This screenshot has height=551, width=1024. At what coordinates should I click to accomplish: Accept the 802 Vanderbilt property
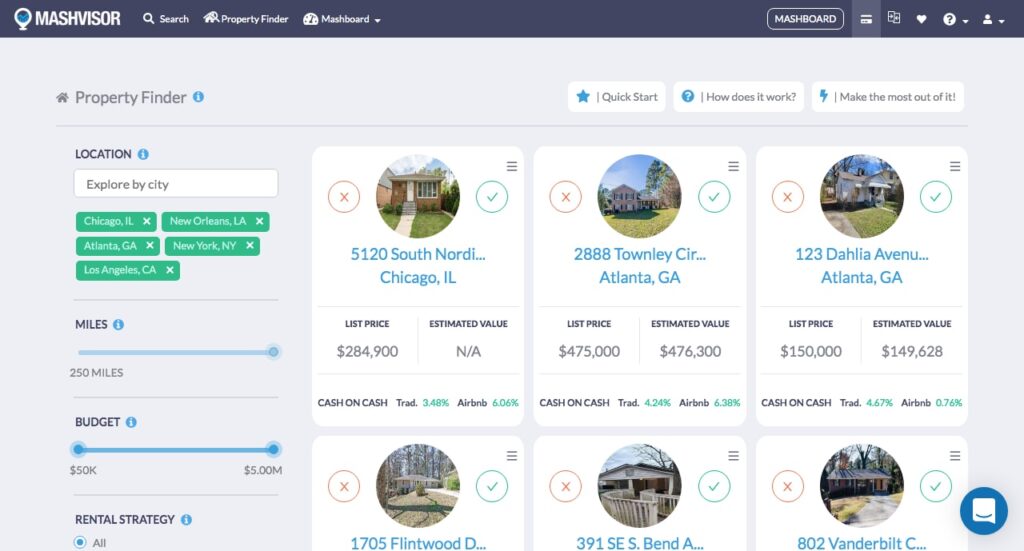[936, 486]
